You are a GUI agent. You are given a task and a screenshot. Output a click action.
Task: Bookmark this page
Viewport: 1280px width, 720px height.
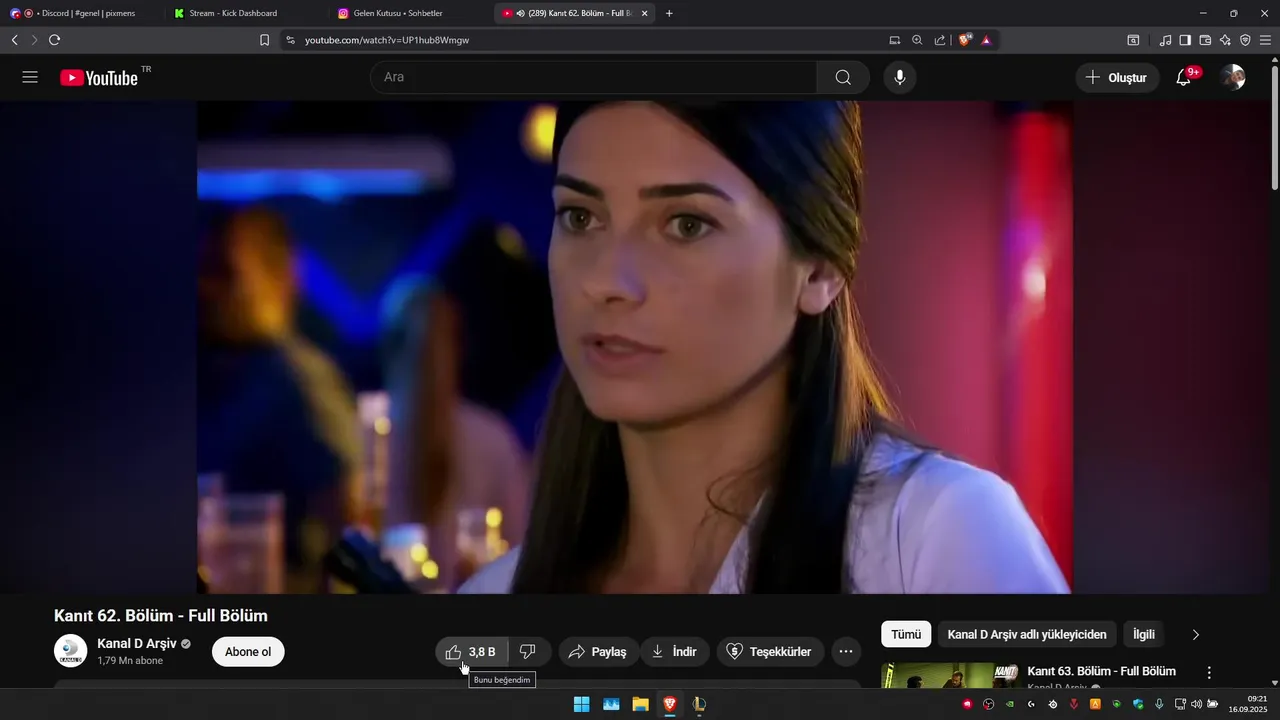click(x=264, y=40)
